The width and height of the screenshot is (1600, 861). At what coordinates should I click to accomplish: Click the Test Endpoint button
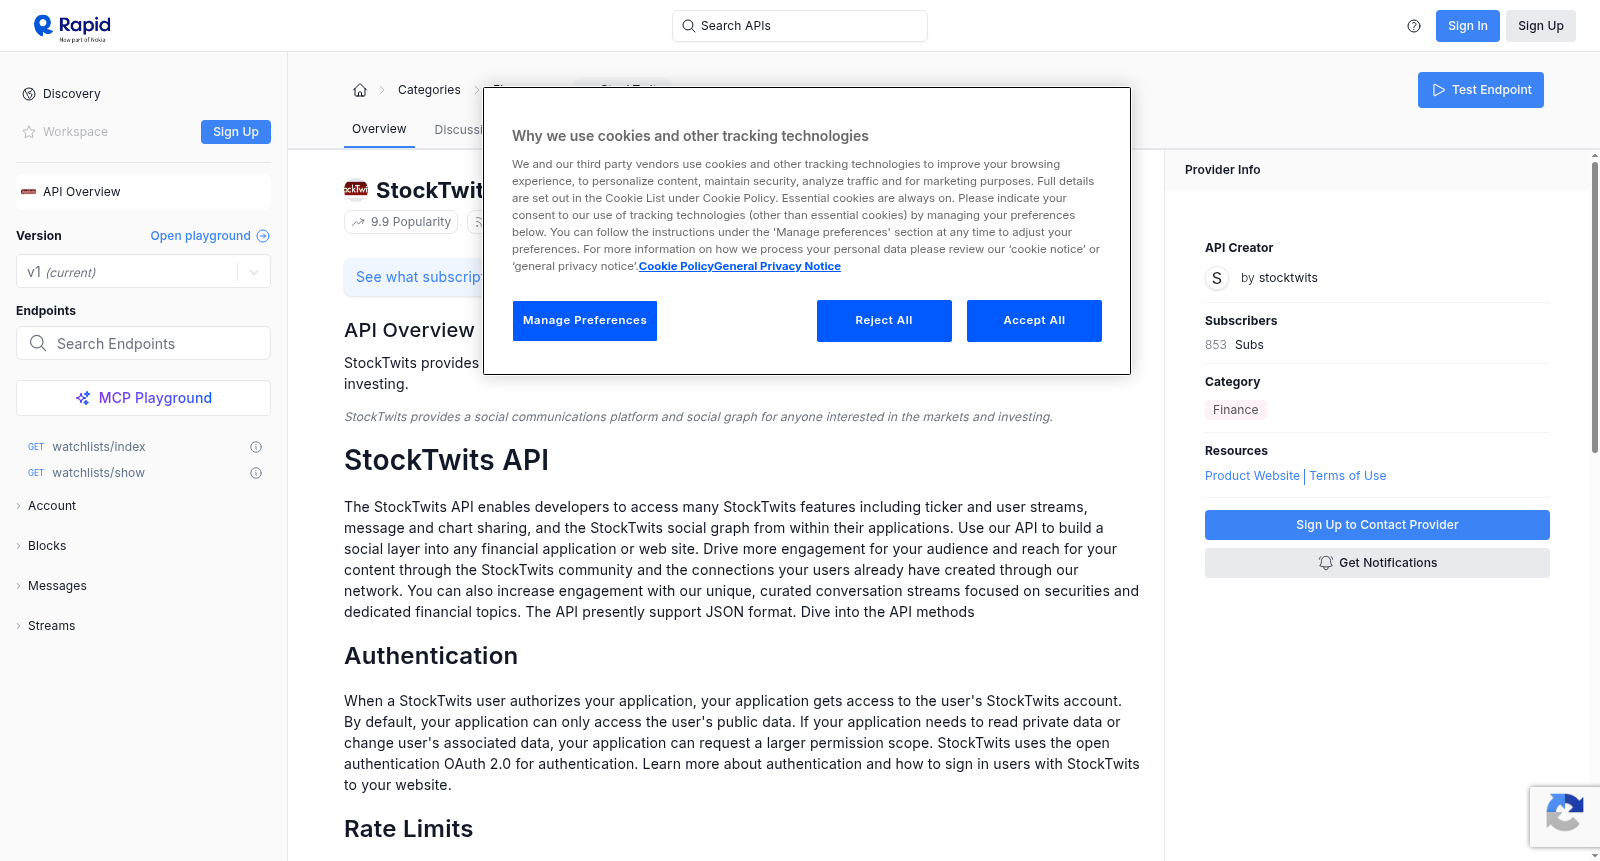[x=1481, y=90]
